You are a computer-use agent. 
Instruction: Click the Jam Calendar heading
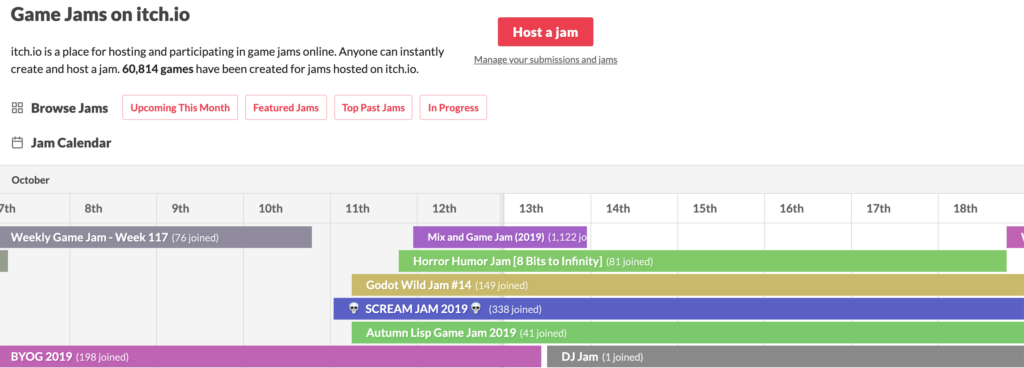[71, 143]
